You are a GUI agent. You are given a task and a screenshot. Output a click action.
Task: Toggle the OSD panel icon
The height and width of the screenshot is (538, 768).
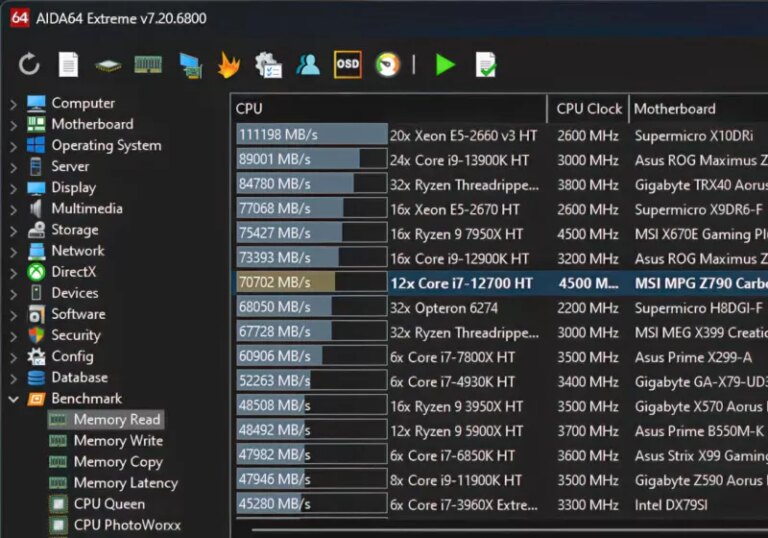click(x=348, y=64)
